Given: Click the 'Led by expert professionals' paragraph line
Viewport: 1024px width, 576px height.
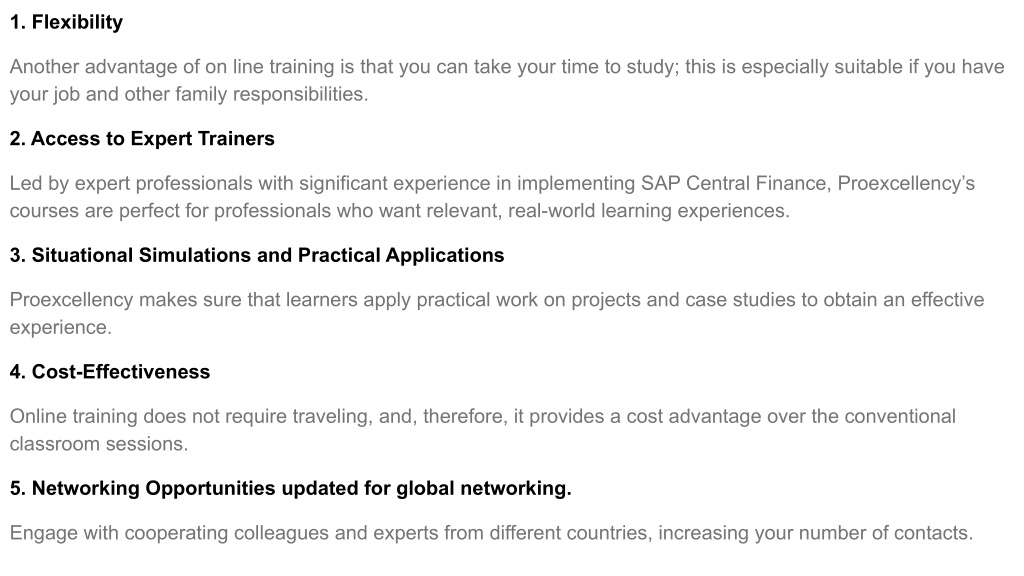Looking at the screenshot, I should tap(492, 184).
